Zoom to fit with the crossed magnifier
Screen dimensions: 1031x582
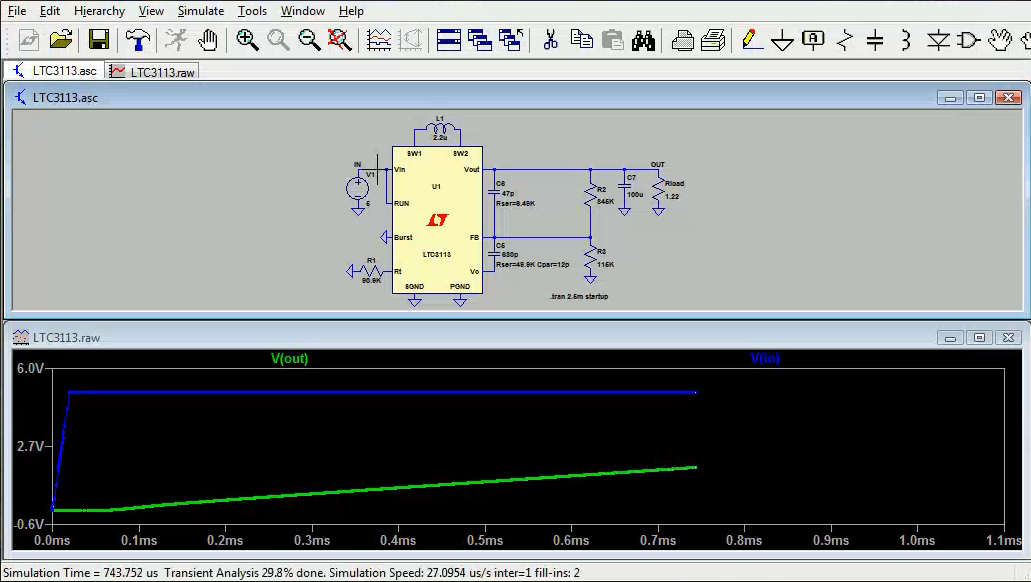pos(339,40)
